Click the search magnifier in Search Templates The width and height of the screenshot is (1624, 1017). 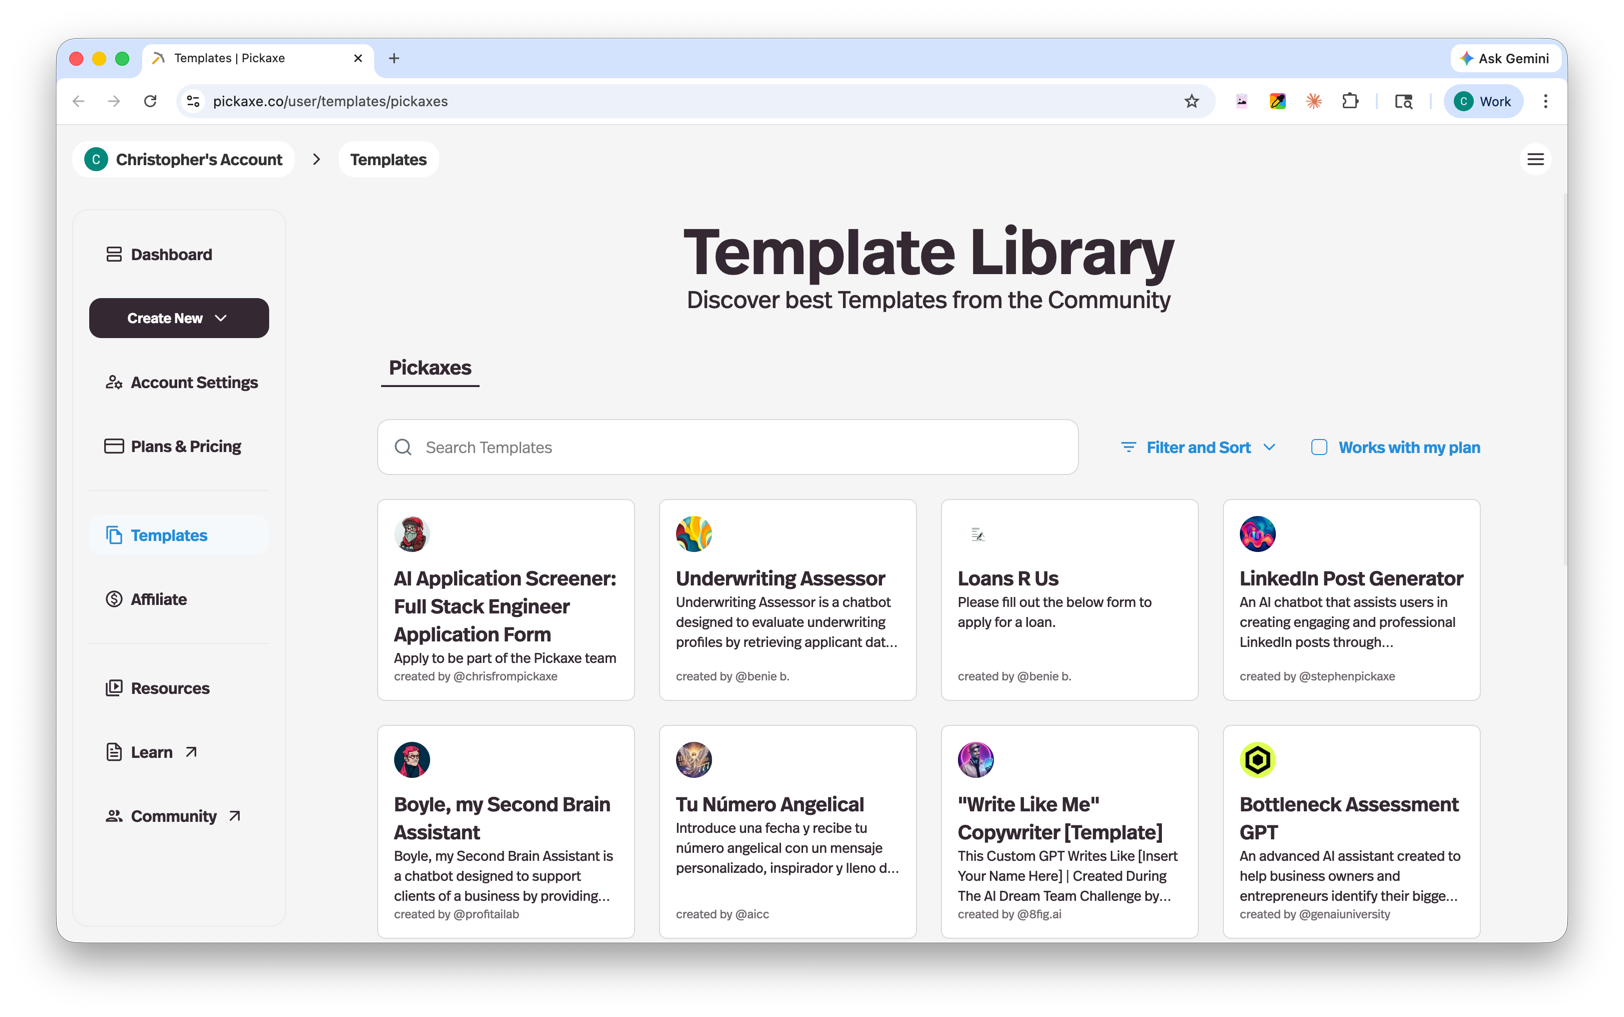tap(403, 447)
